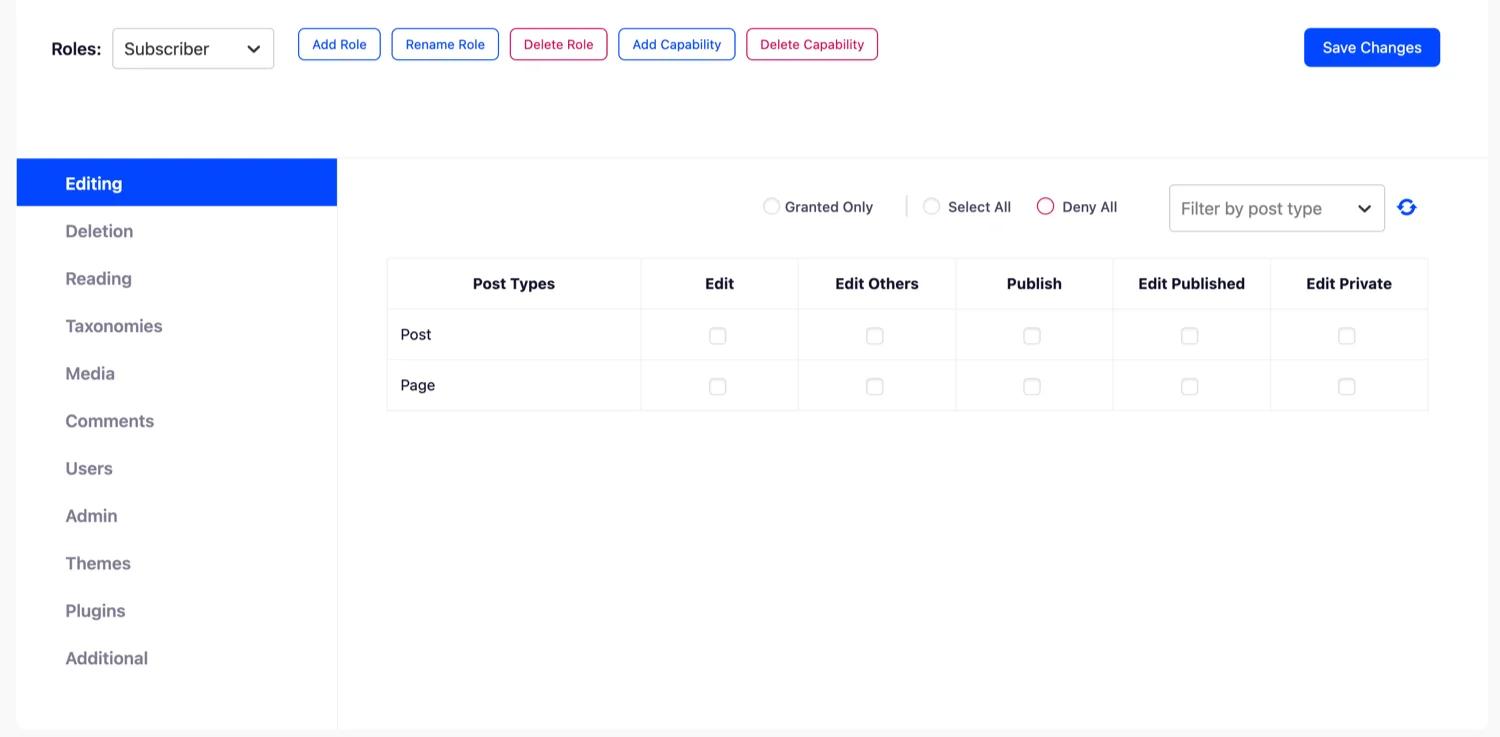Click the Post Types column header
Screen dimensions: 1500x737
[x=514, y=284]
